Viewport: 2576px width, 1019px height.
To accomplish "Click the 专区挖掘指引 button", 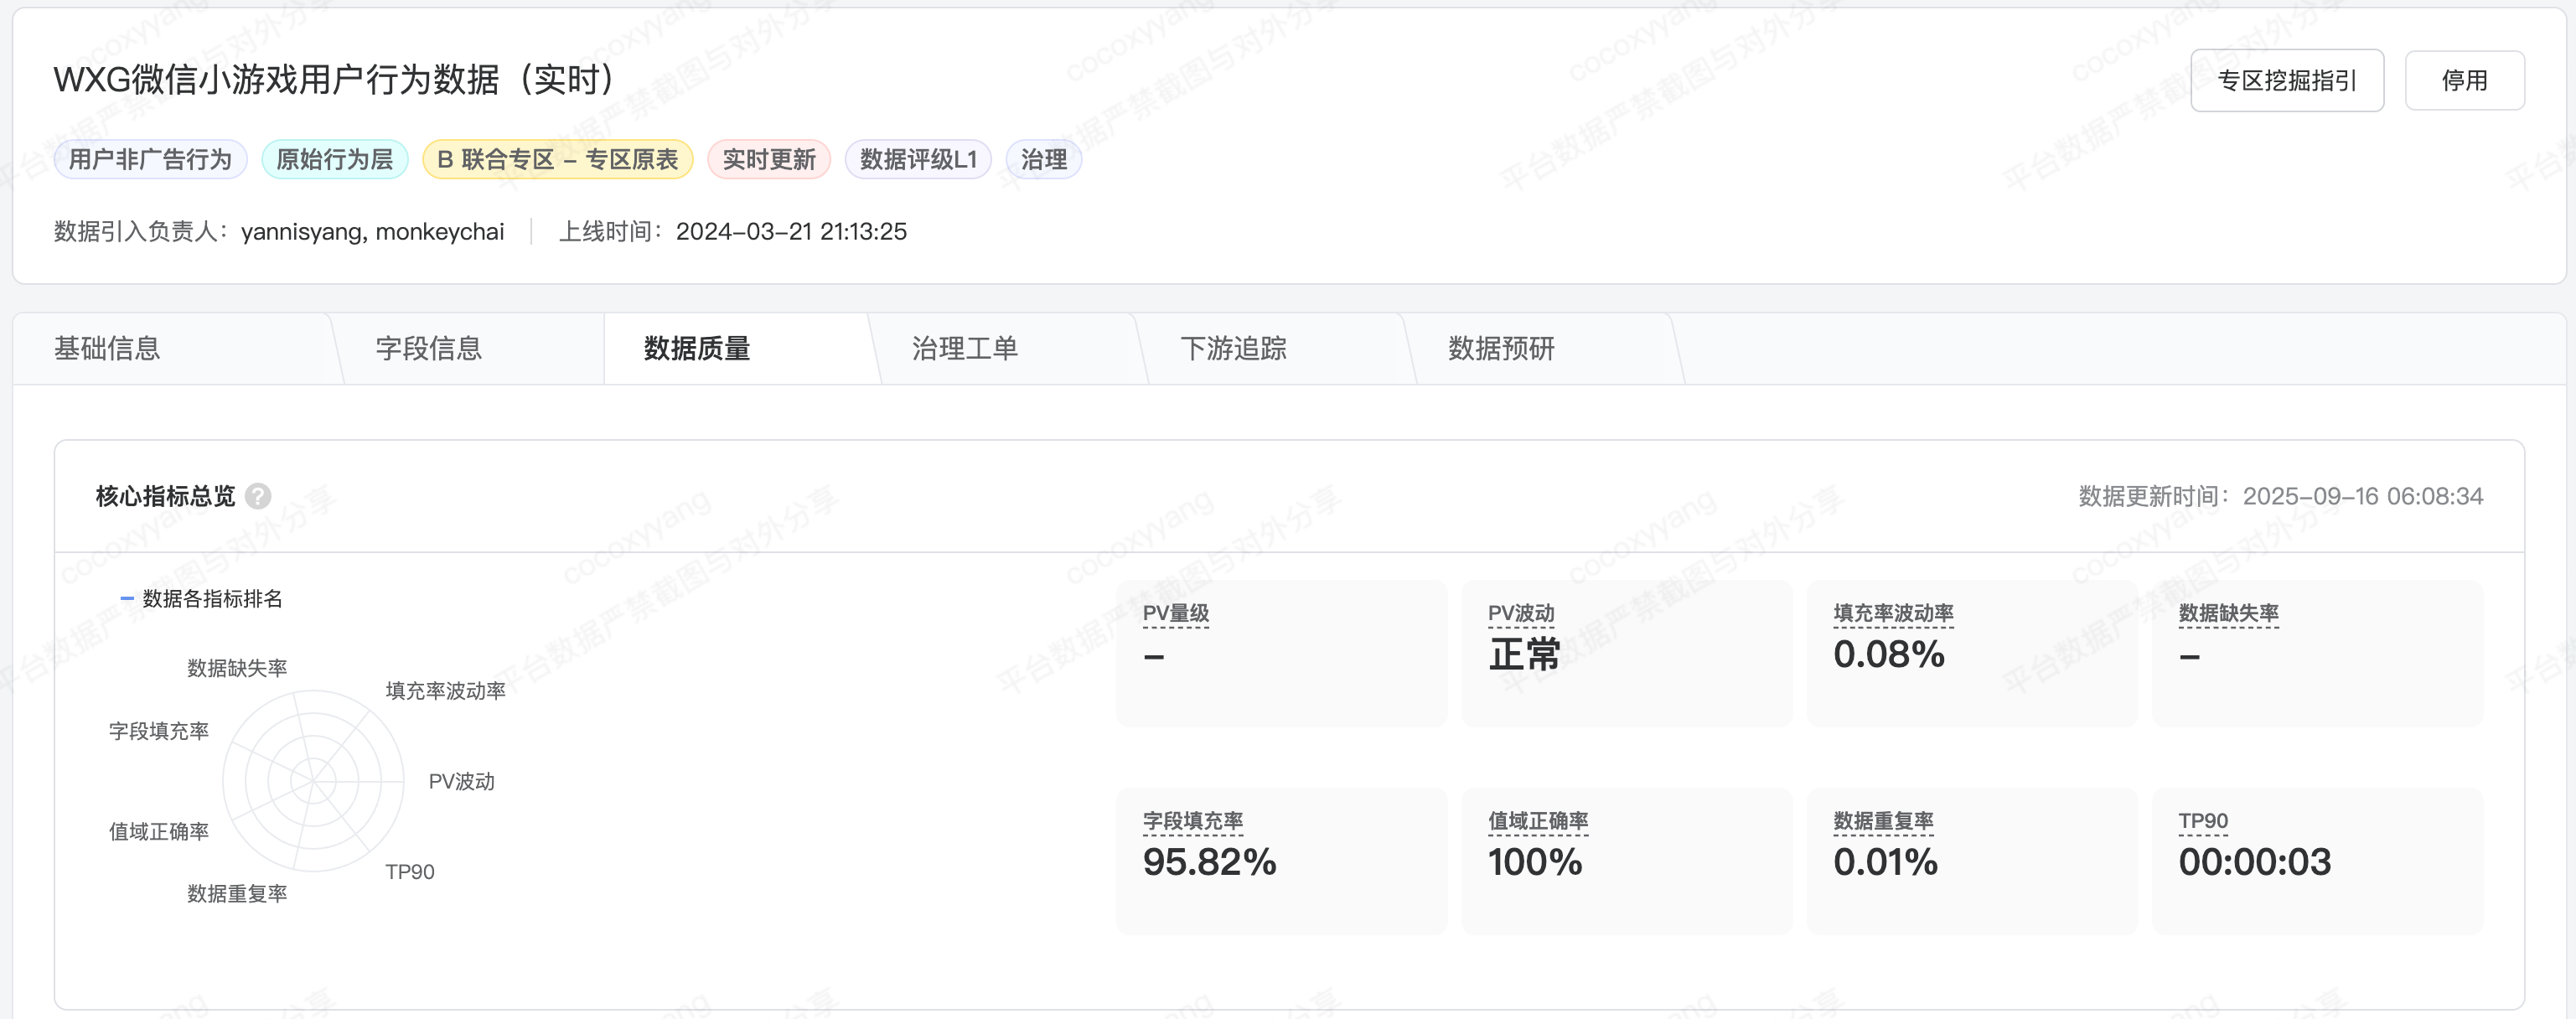I will (2286, 80).
